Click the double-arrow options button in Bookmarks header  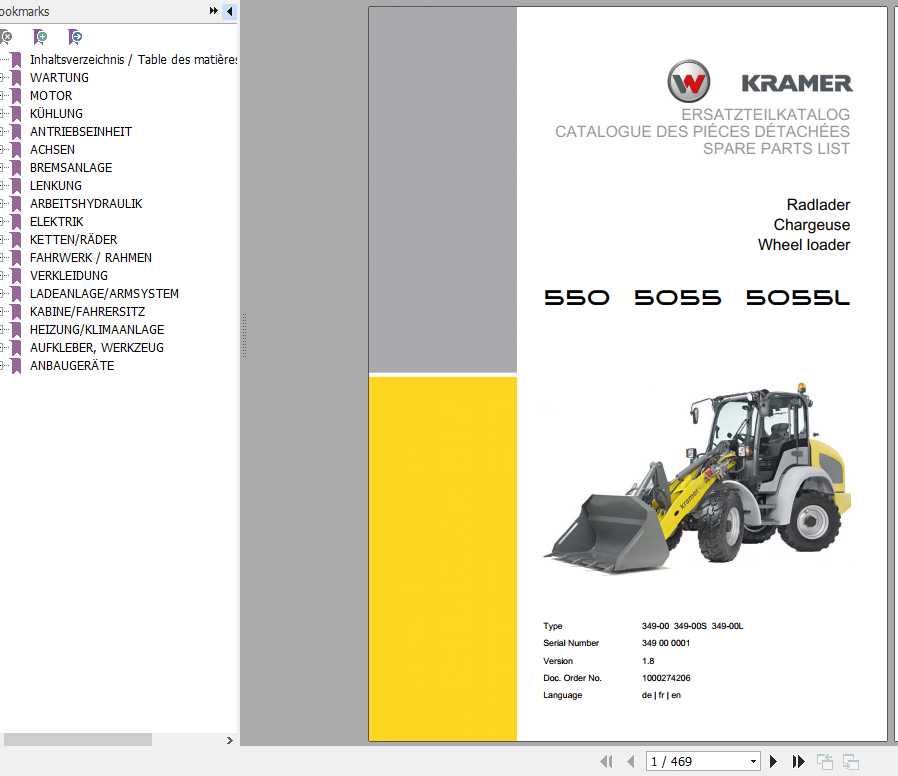coord(214,11)
